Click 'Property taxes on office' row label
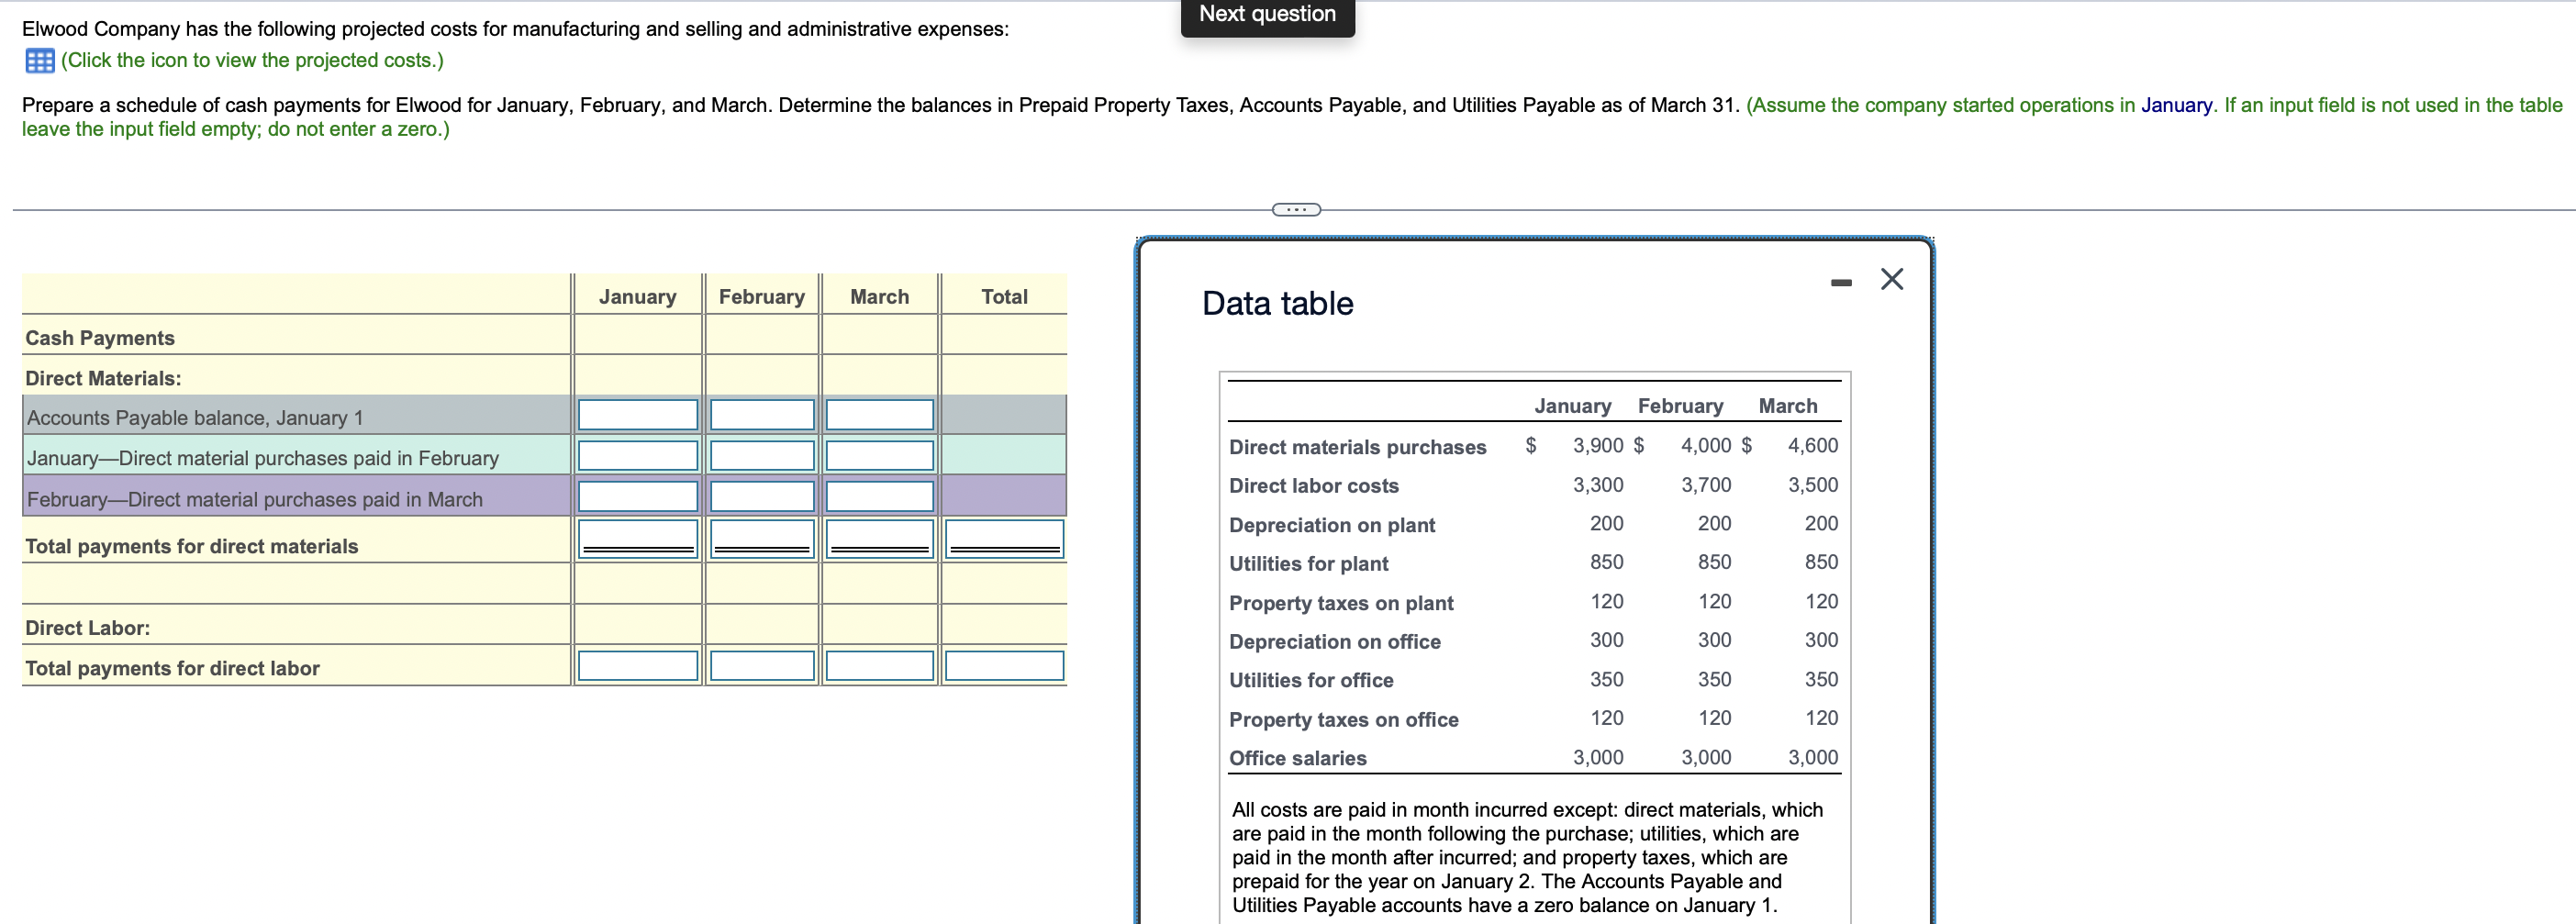The width and height of the screenshot is (2576, 924). 1343,720
